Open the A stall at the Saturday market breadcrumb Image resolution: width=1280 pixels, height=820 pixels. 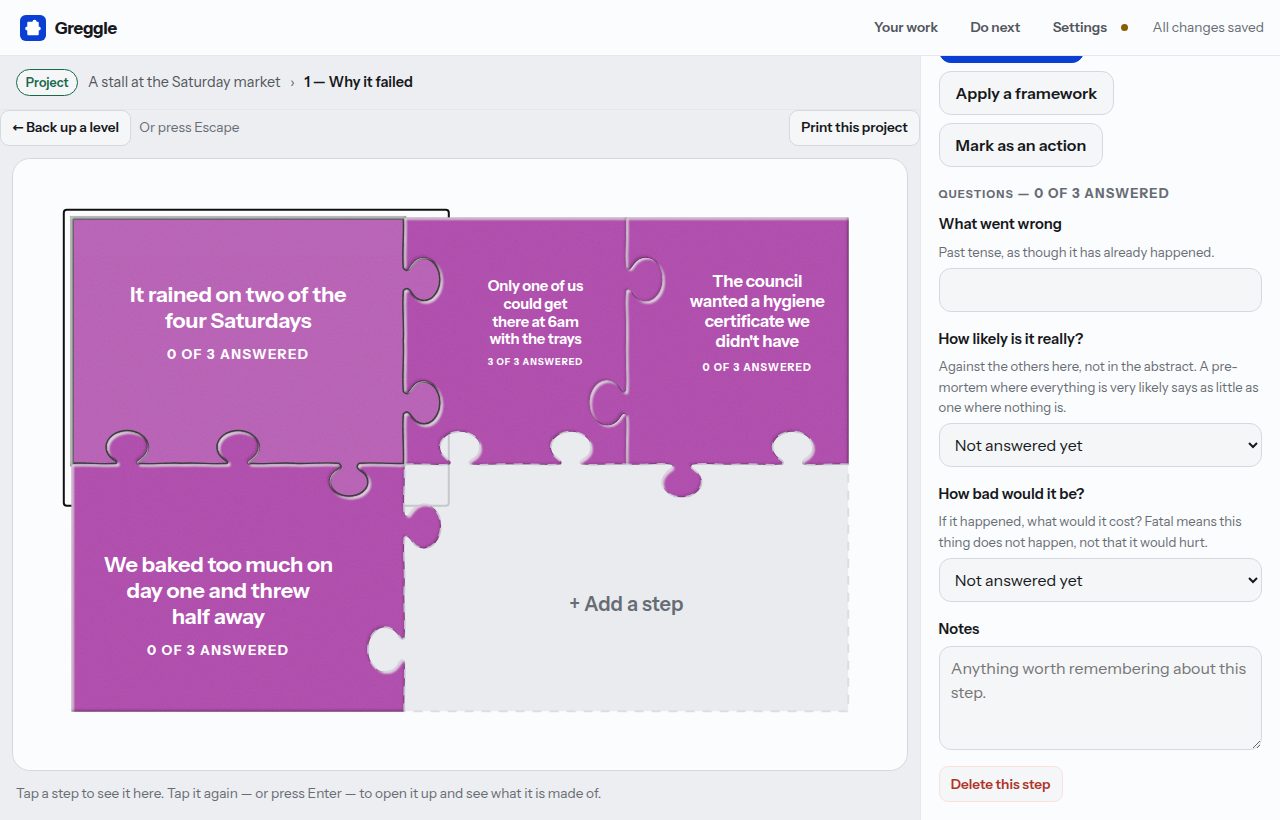184,82
